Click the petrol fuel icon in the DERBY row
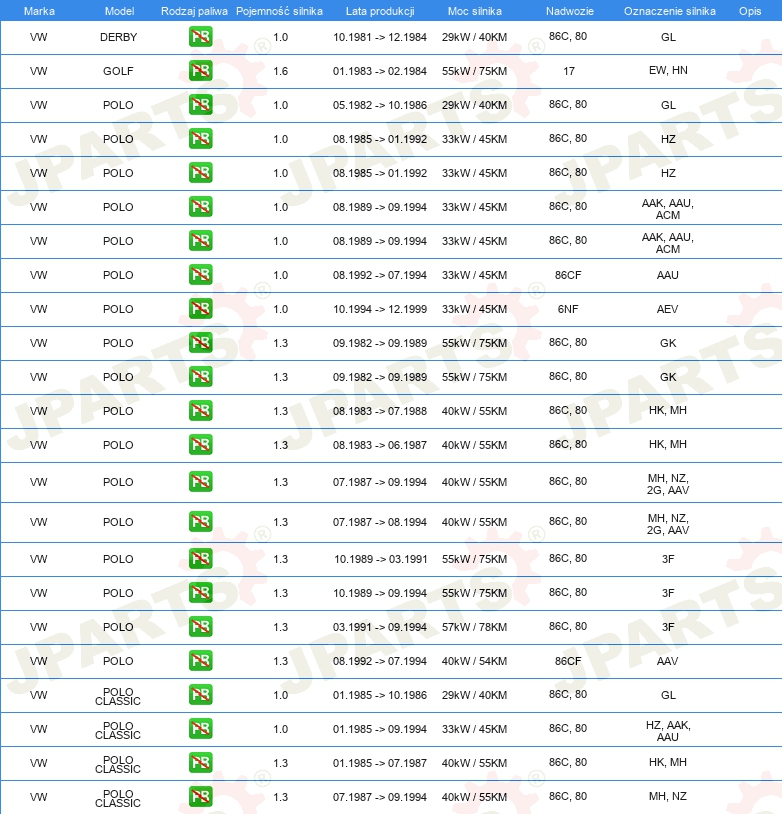The width and height of the screenshot is (782, 814). (200, 37)
